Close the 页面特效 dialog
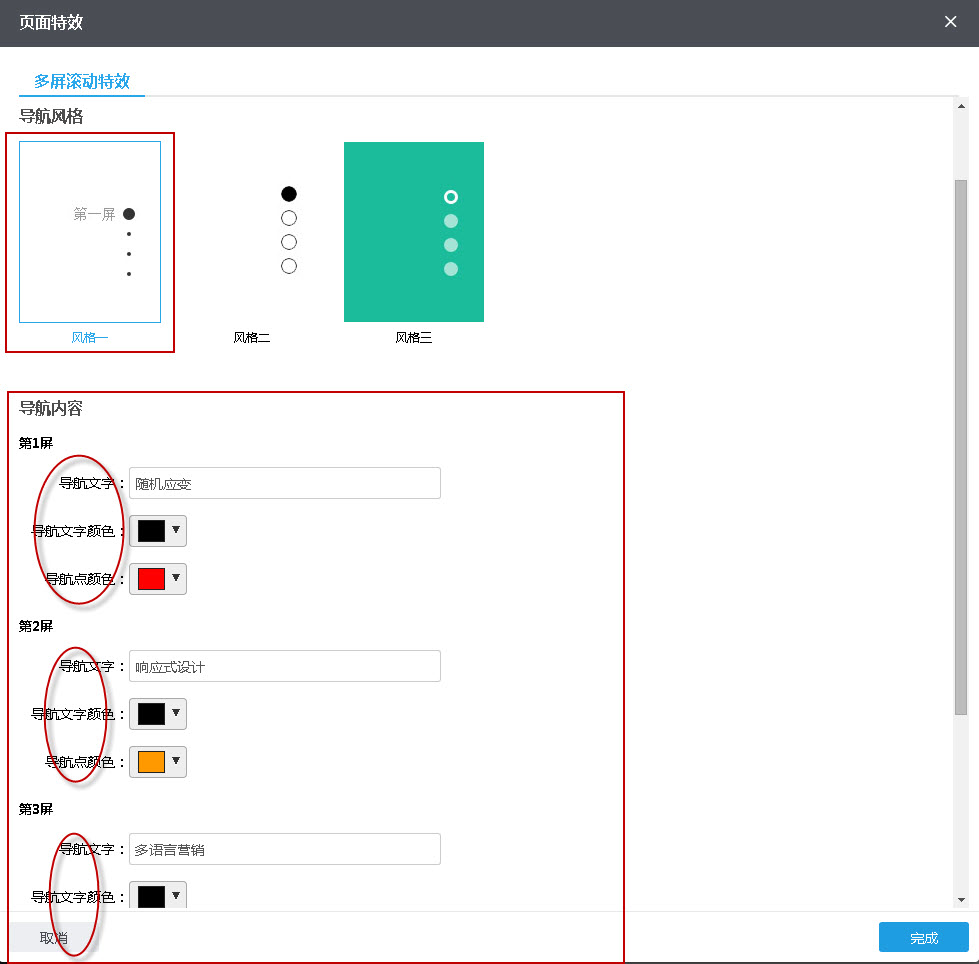 (950, 22)
